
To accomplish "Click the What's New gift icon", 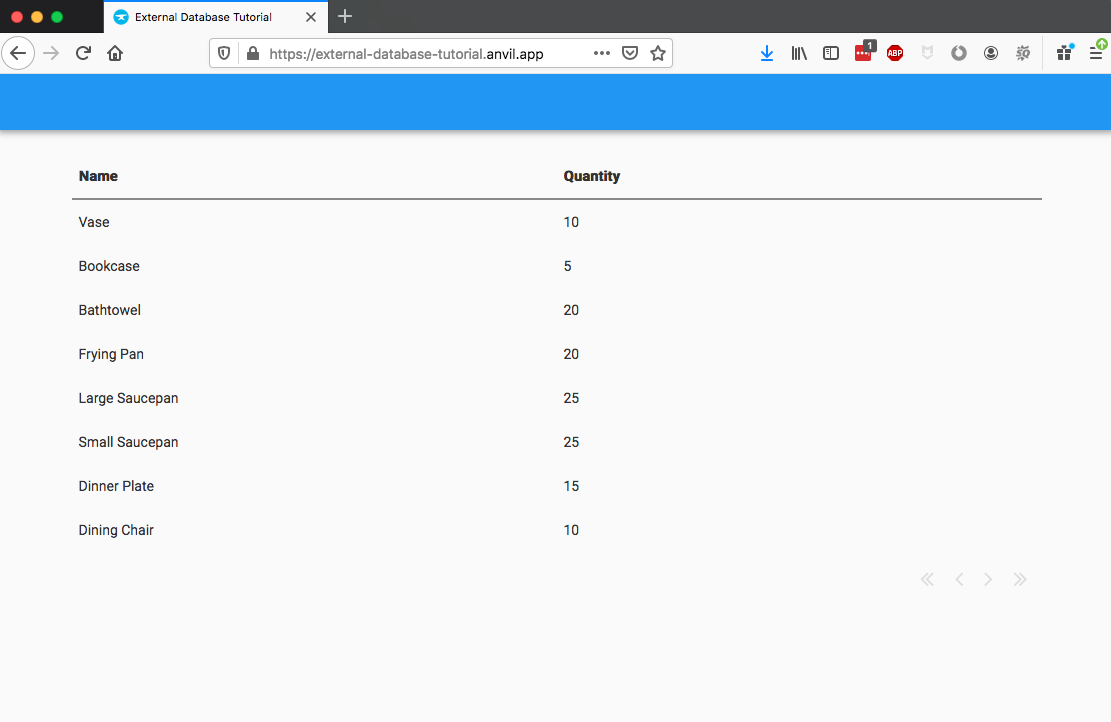I will coord(1064,54).
